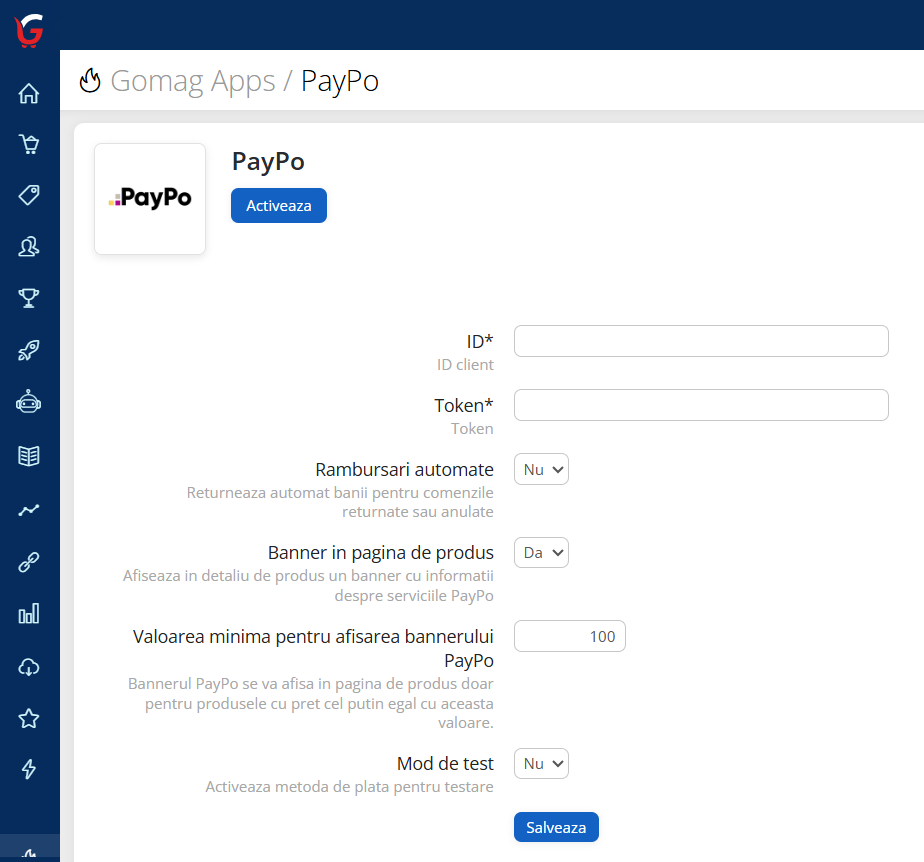Open the chain link icon
This screenshot has height=862, width=924.
pos(29,562)
